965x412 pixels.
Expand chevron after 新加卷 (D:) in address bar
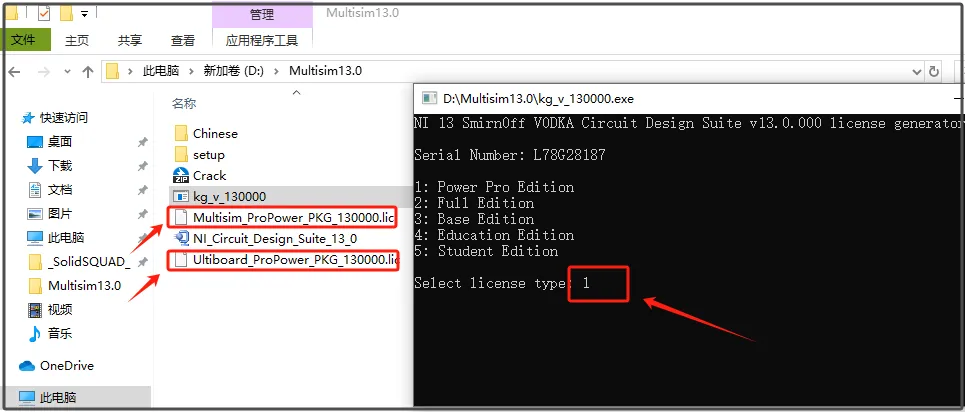pos(276,71)
